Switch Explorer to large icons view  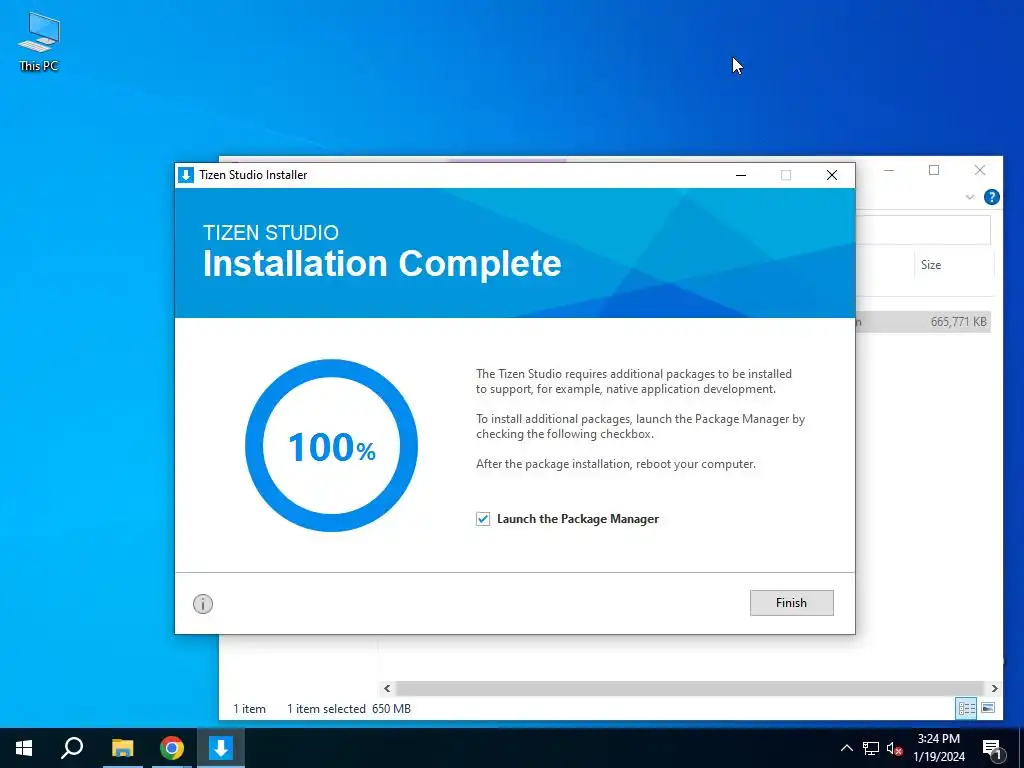click(988, 708)
